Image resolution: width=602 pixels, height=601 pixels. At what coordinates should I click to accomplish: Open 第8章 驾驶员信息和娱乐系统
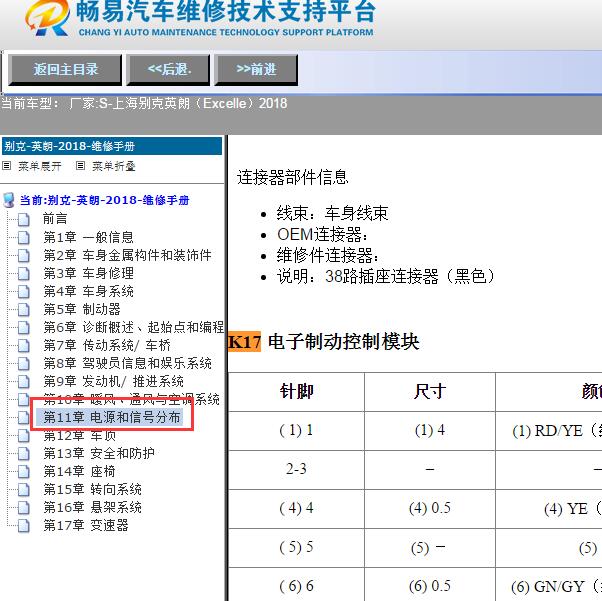click(127, 363)
